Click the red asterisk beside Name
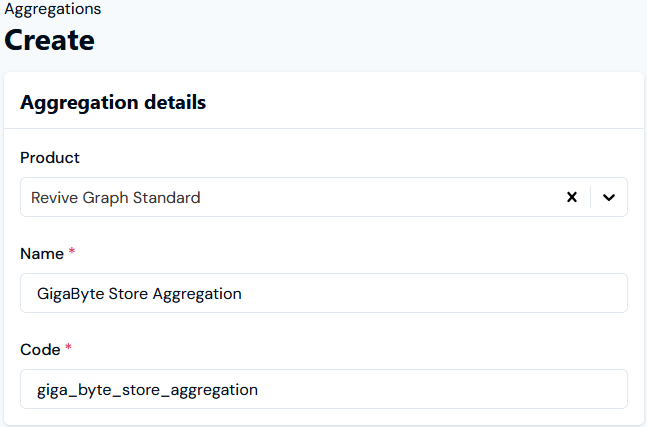Screen dimensions: 647x427 (x=72, y=254)
